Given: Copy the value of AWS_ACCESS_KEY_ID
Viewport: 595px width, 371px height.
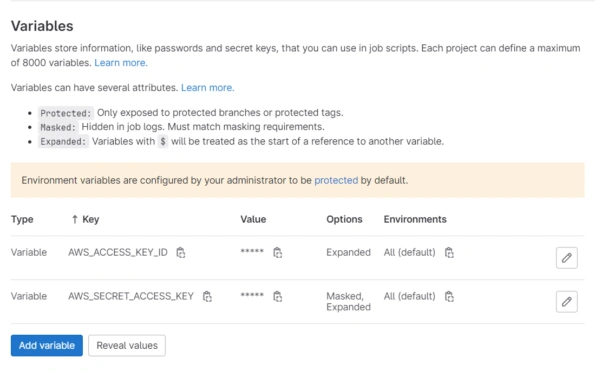Looking at the screenshot, I should click(277, 253).
